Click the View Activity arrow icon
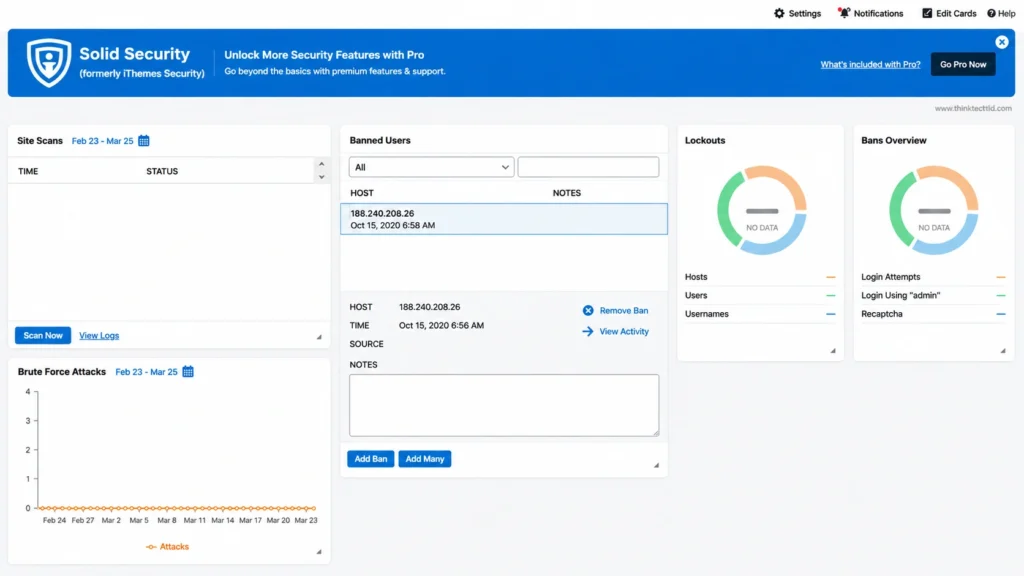This screenshot has height=576, width=1024. tap(588, 332)
